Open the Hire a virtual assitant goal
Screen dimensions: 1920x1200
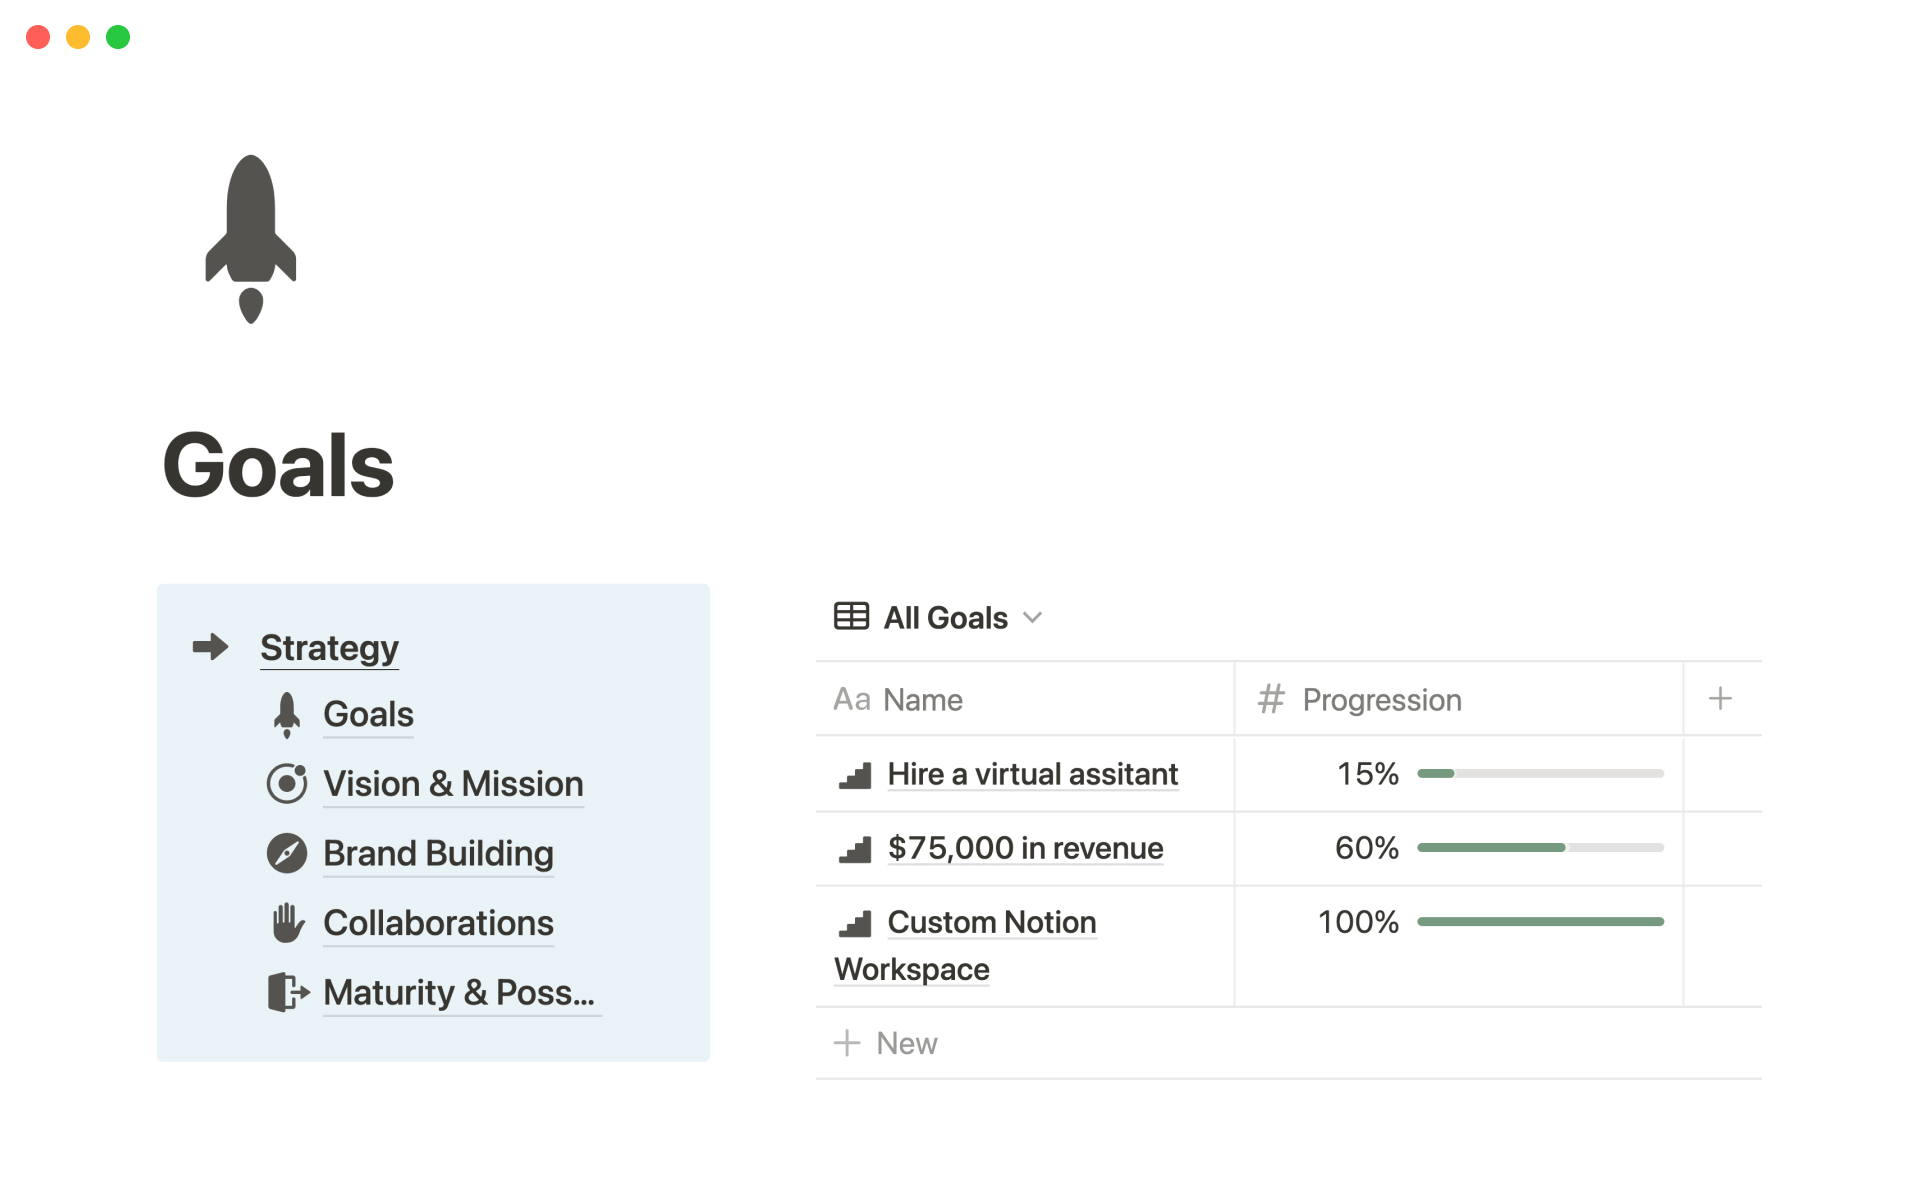pos(1032,775)
